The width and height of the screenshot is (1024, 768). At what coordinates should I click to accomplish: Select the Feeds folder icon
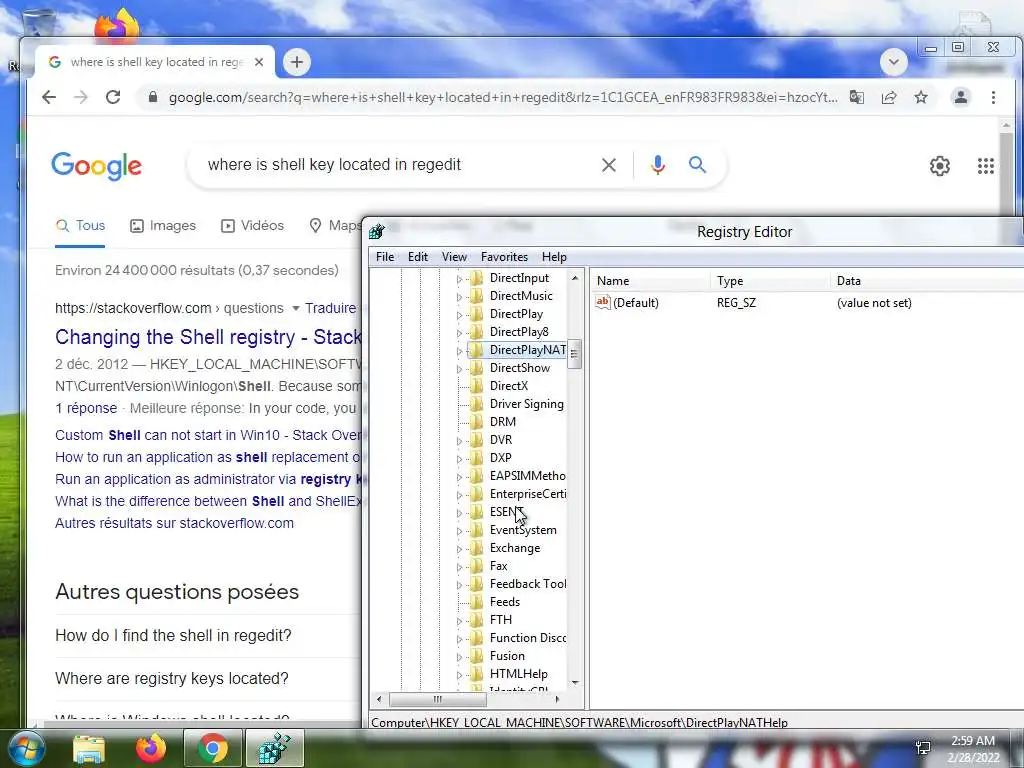pos(477,601)
